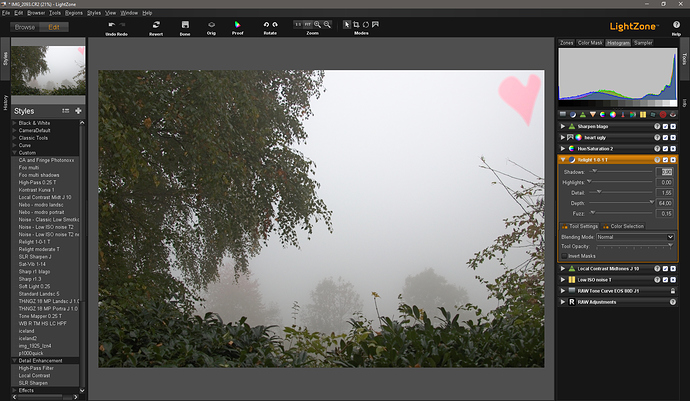The image size is (690, 401).
Task: Disable the Low ISO noise T checkbox
Action: click(x=665, y=280)
